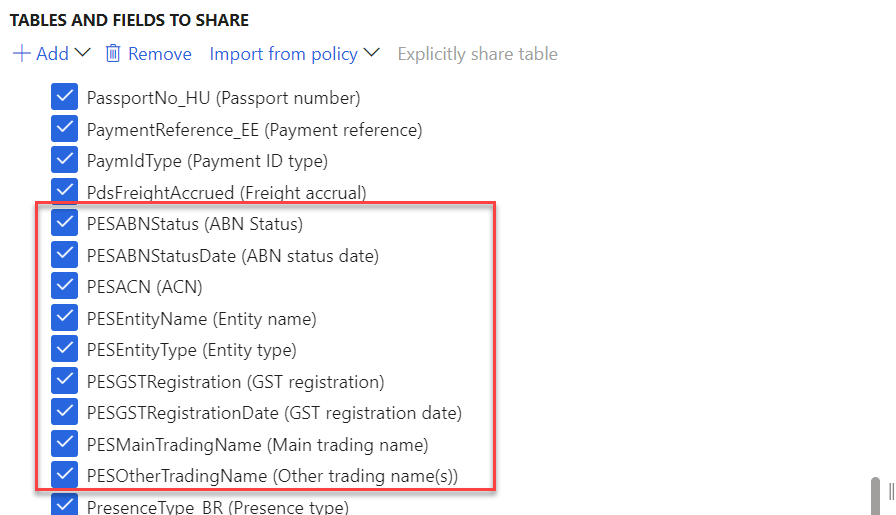Screen dimensions: 896x515
Task: Select Import from policy menu
Action: pos(283,54)
